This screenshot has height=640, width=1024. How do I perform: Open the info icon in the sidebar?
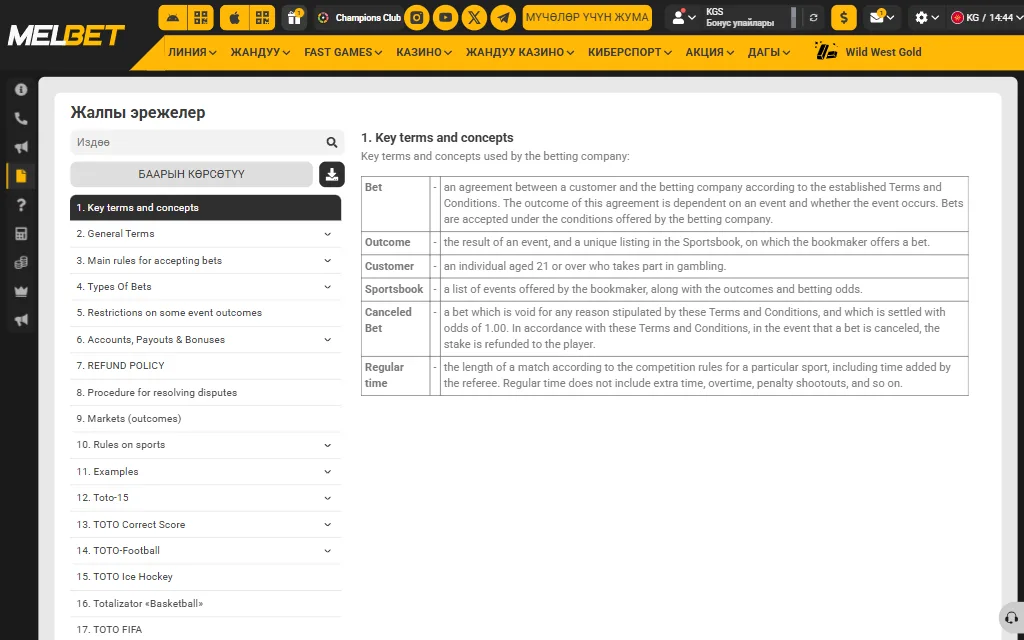[21, 89]
